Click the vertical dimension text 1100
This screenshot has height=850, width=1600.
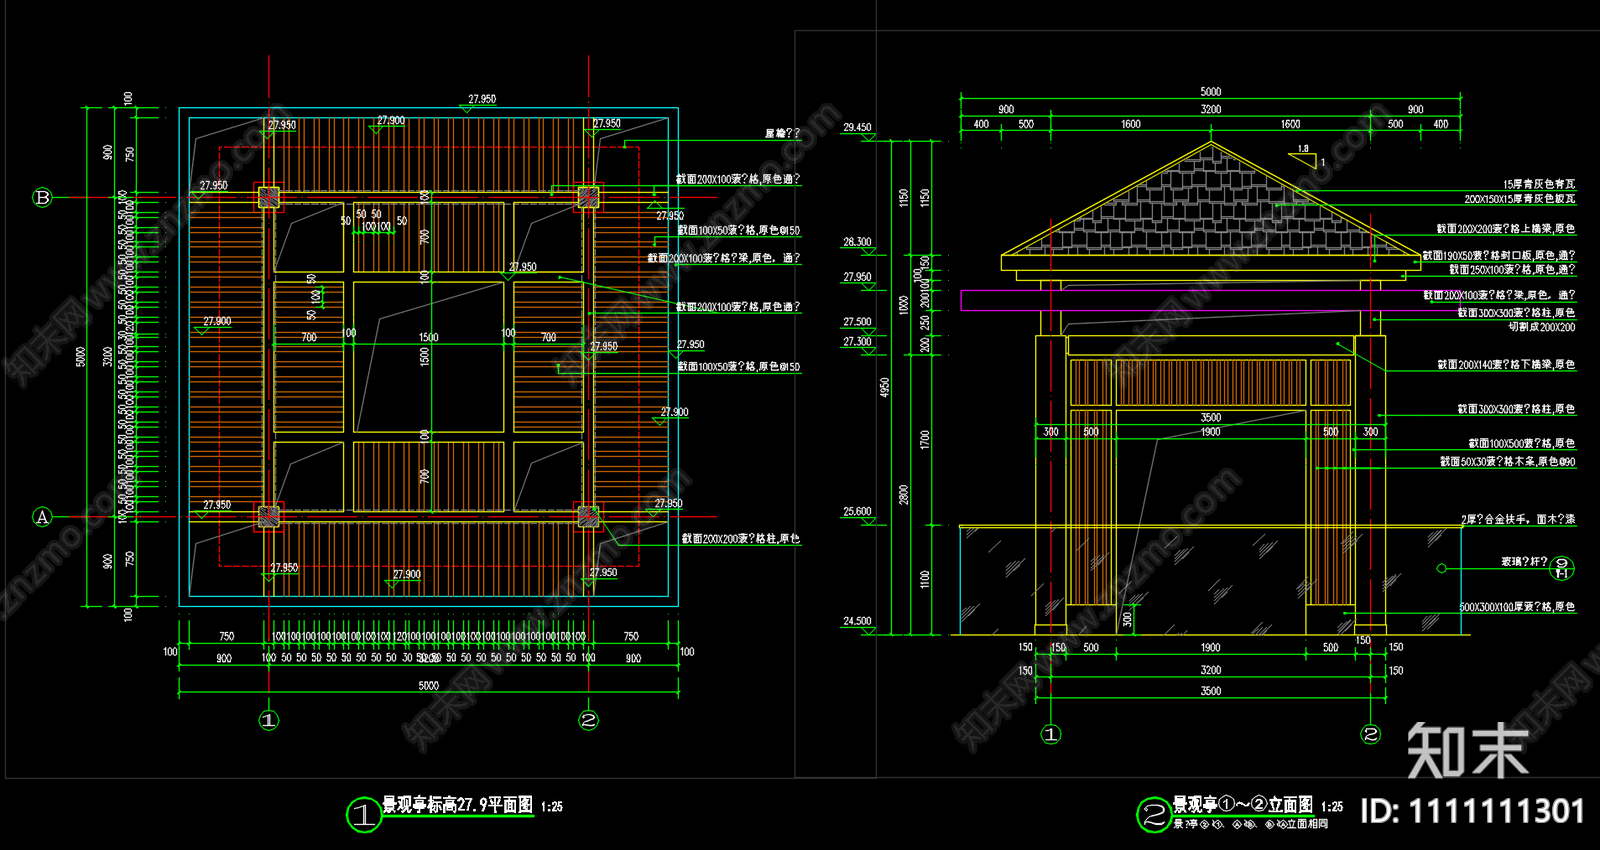(x=925, y=579)
